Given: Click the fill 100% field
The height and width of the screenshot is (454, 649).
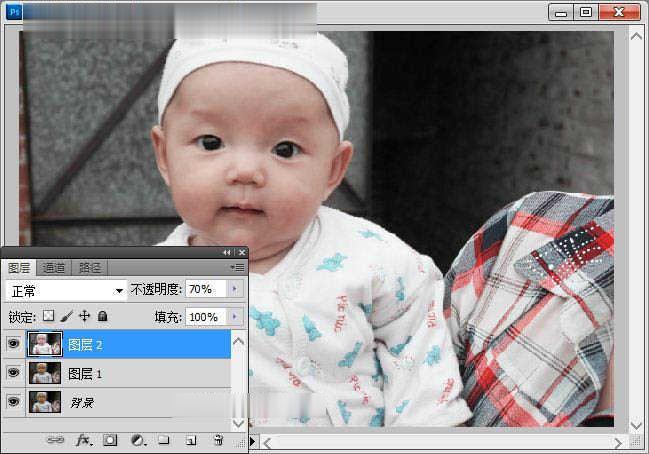Looking at the screenshot, I should click(x=206, y=317).
